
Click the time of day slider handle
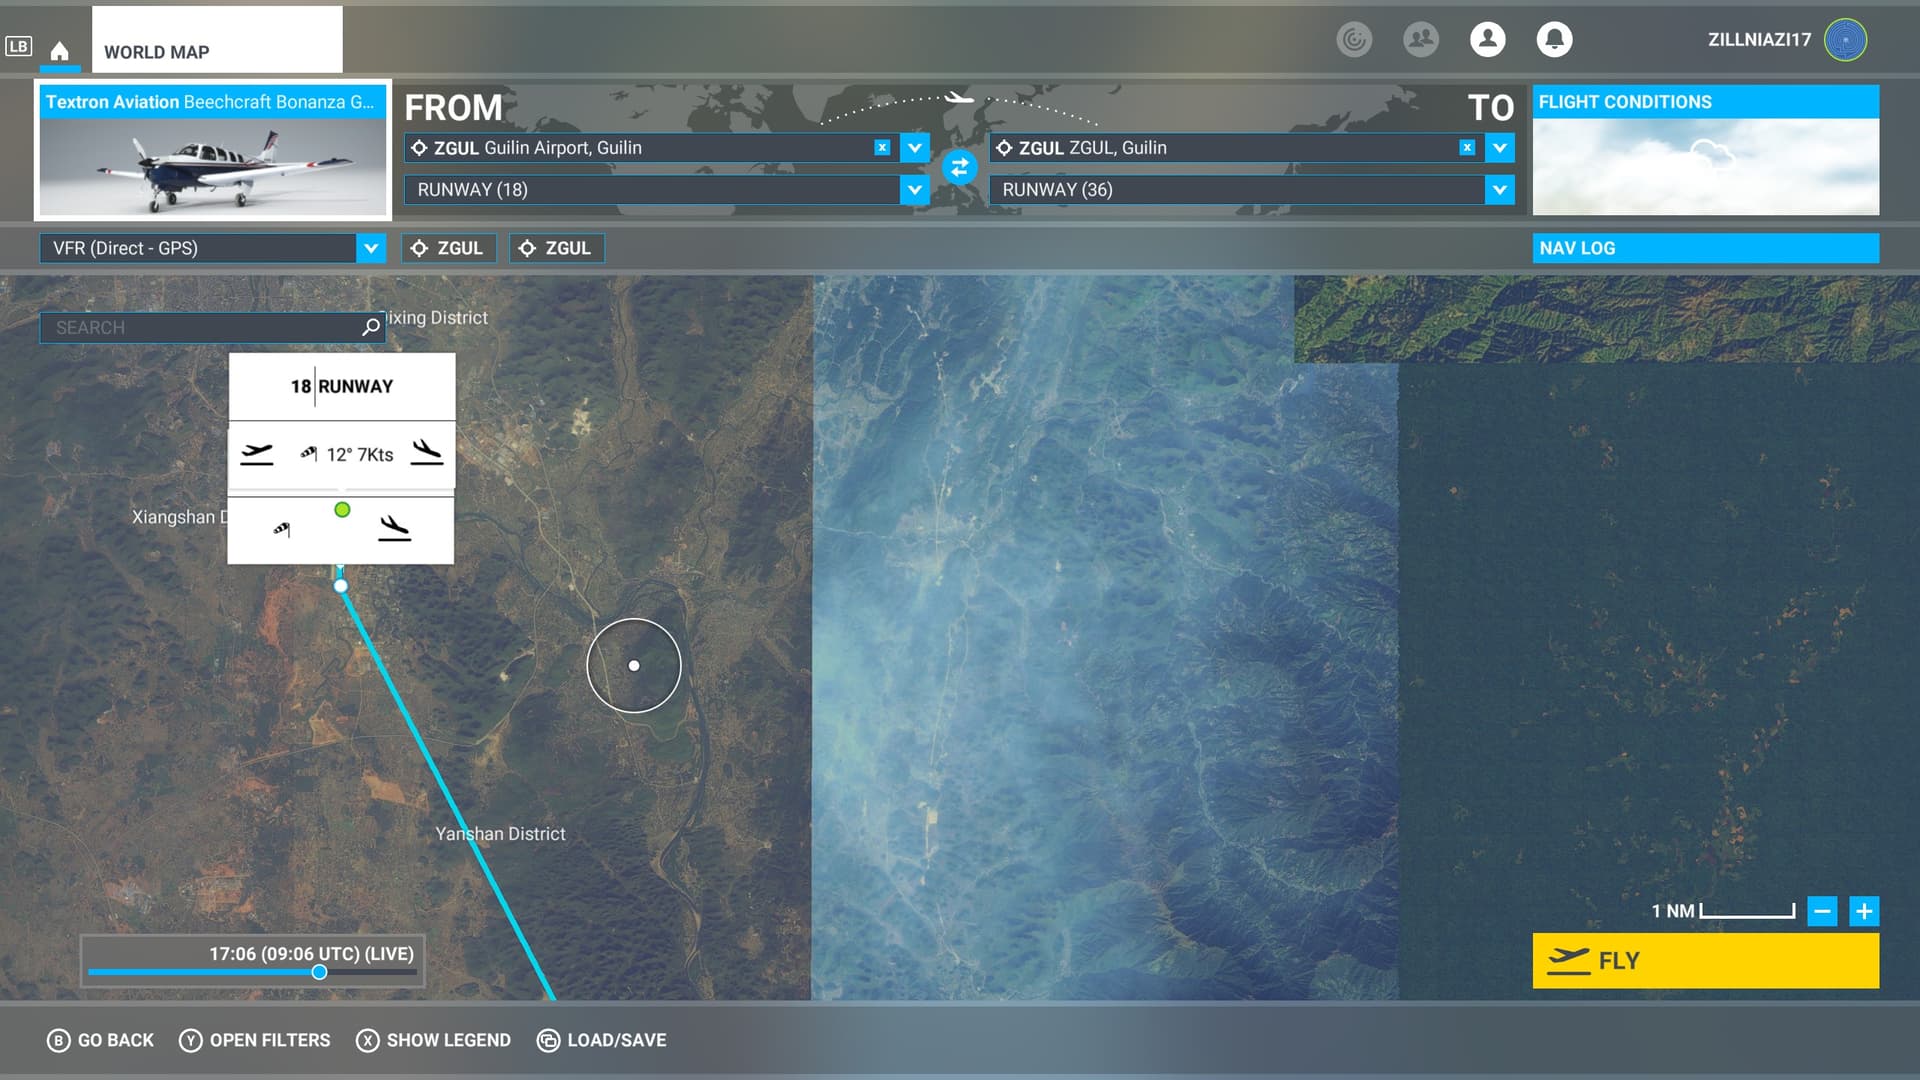click(319, 972)
